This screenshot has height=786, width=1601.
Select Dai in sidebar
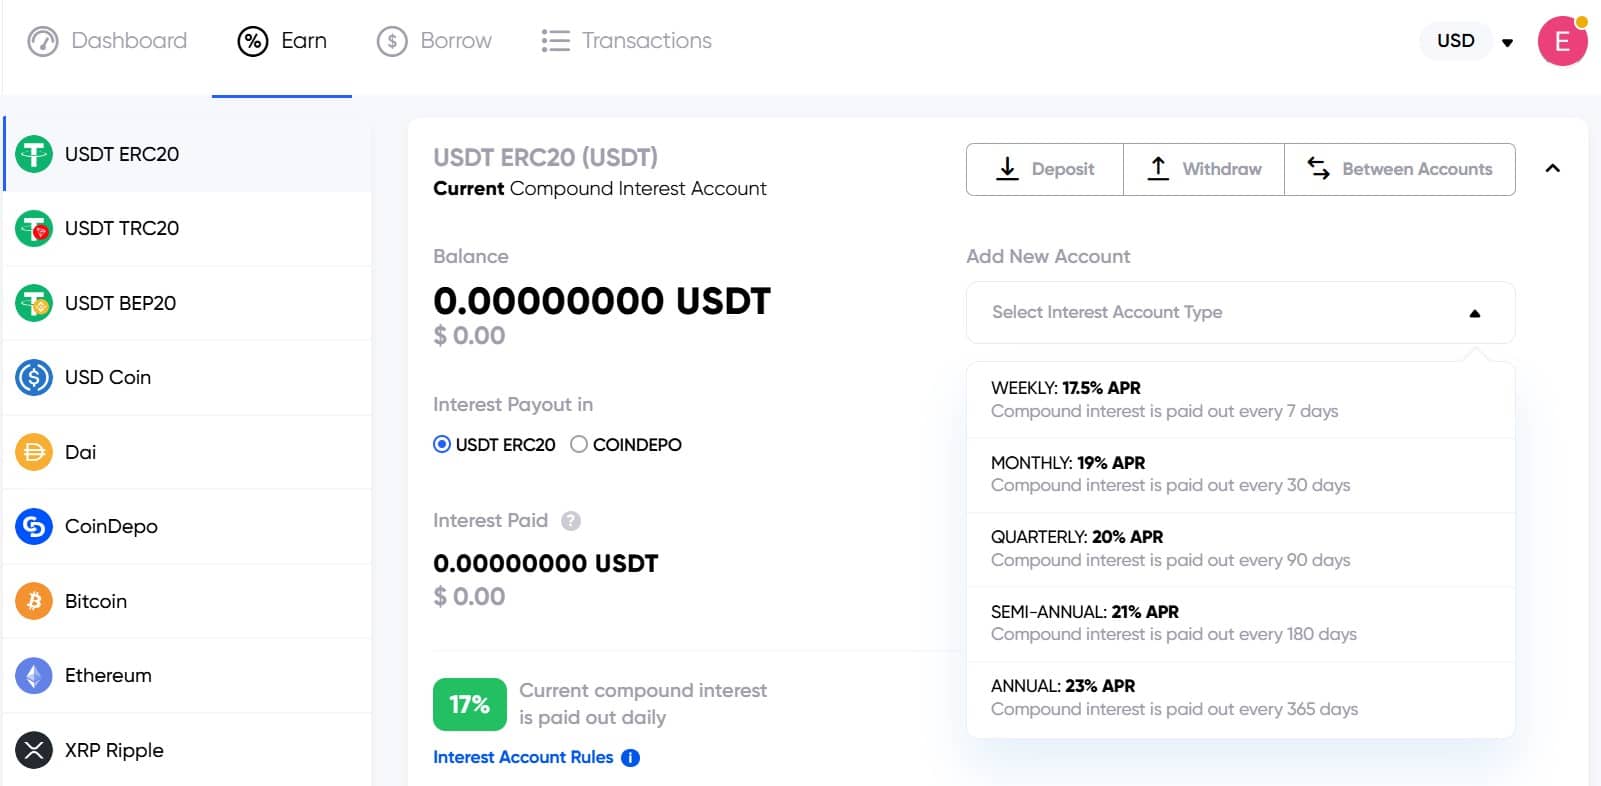[188, 452]
